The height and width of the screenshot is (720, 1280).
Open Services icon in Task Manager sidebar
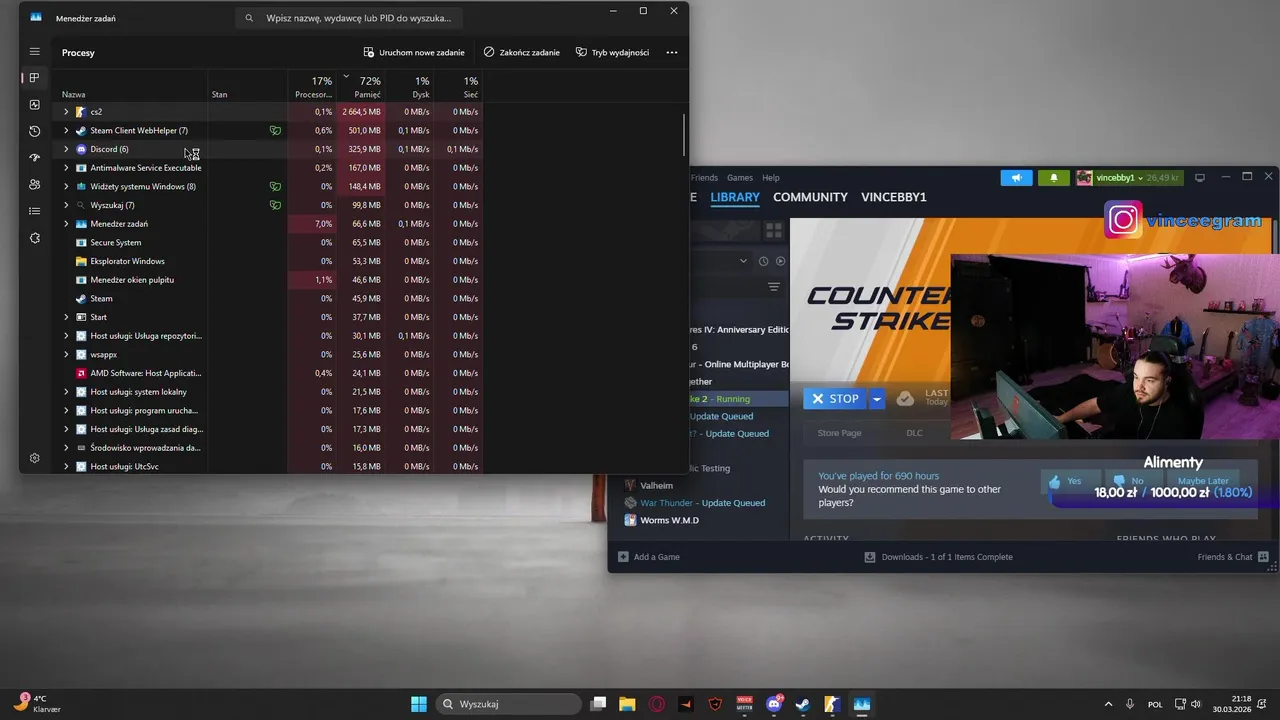[34, 238]
